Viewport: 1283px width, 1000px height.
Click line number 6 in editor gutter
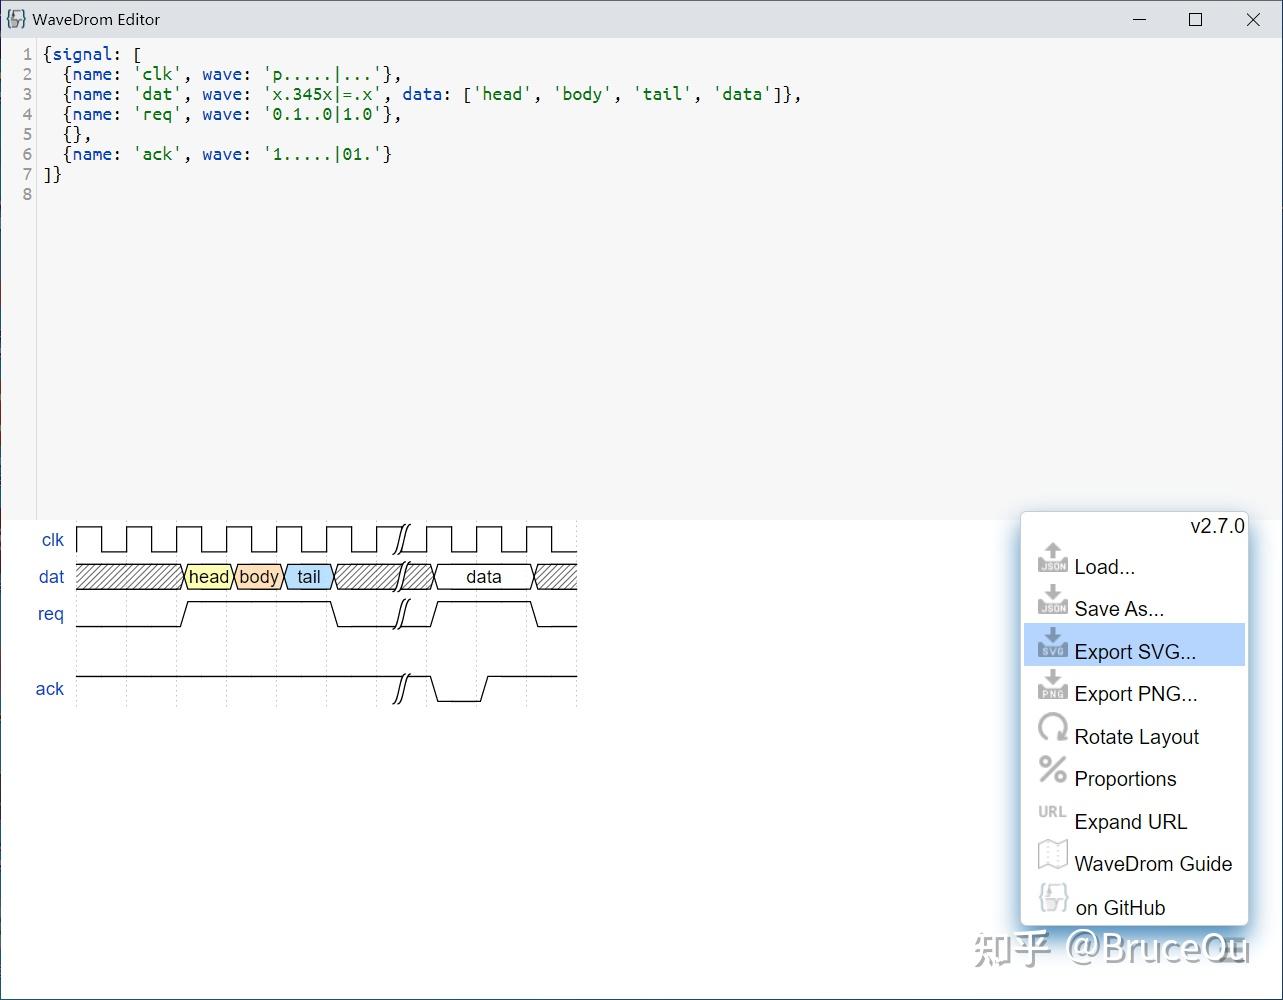[x=27, y=154]
